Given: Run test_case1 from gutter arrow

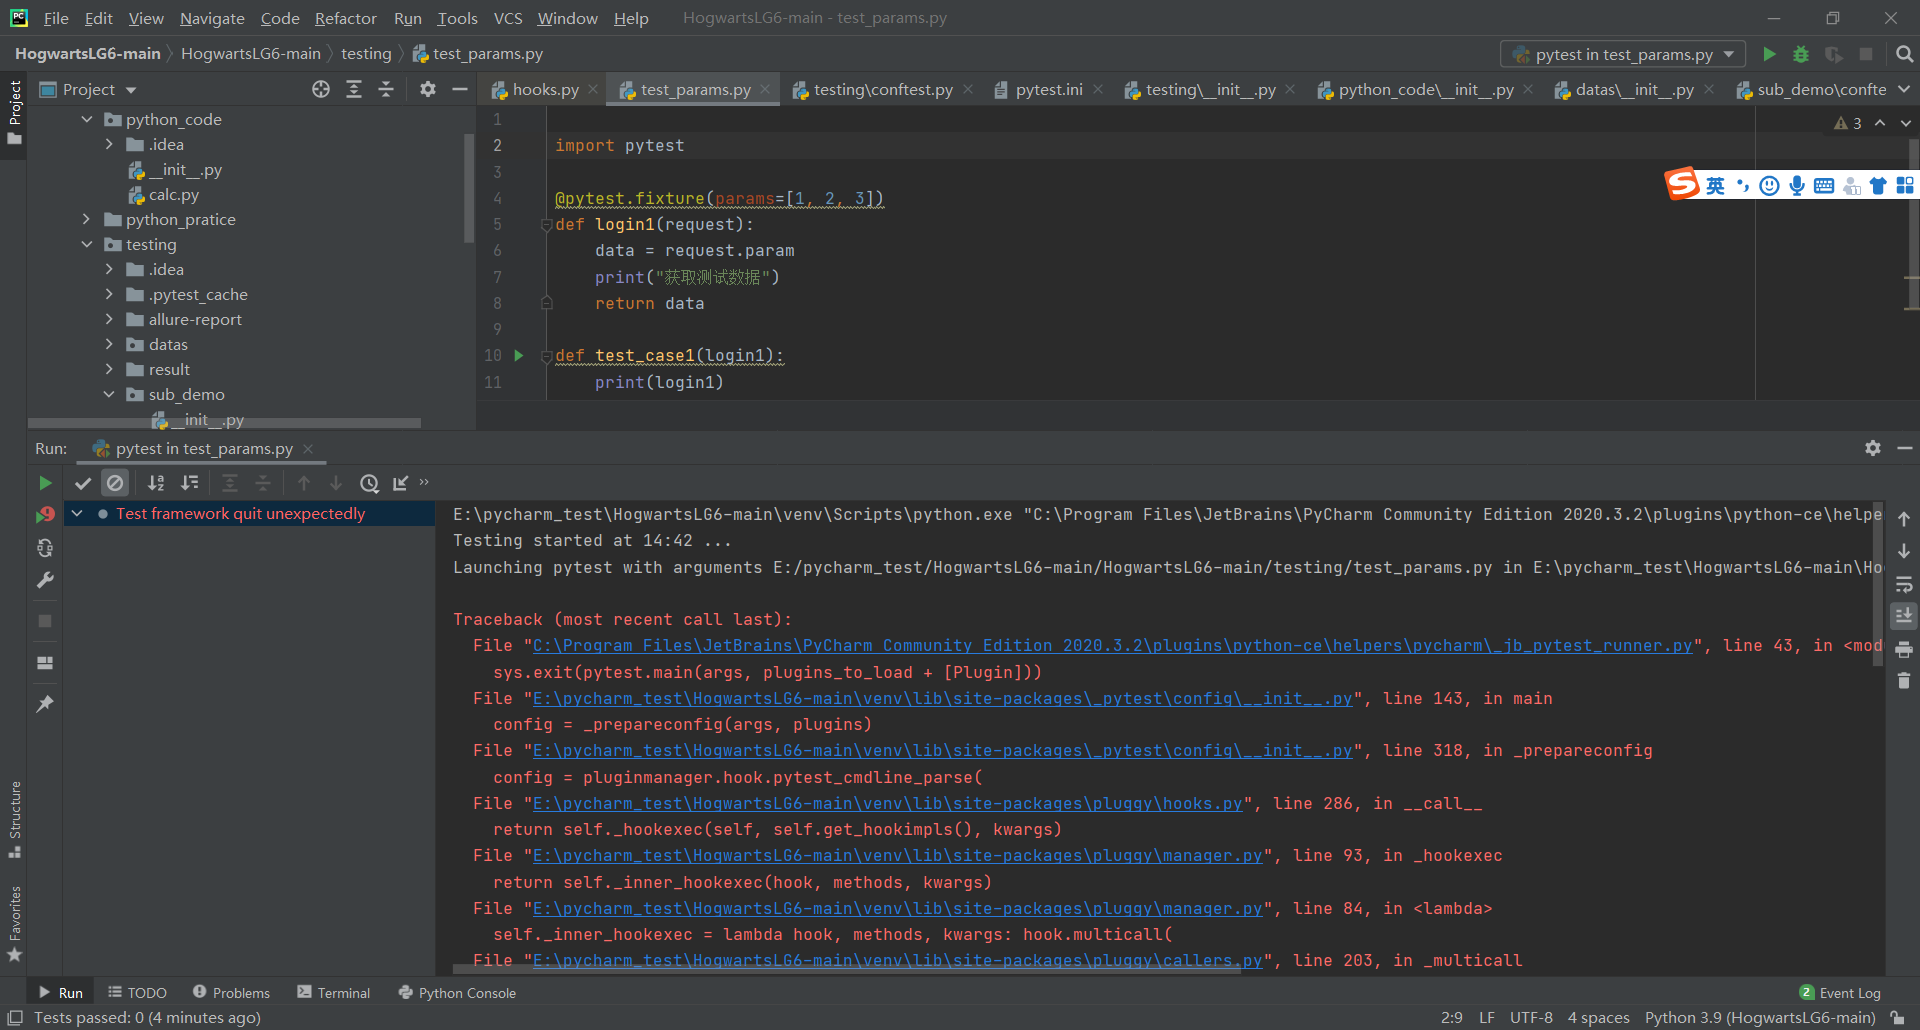Looking at the screenshot, I should [x=518, y=355].
